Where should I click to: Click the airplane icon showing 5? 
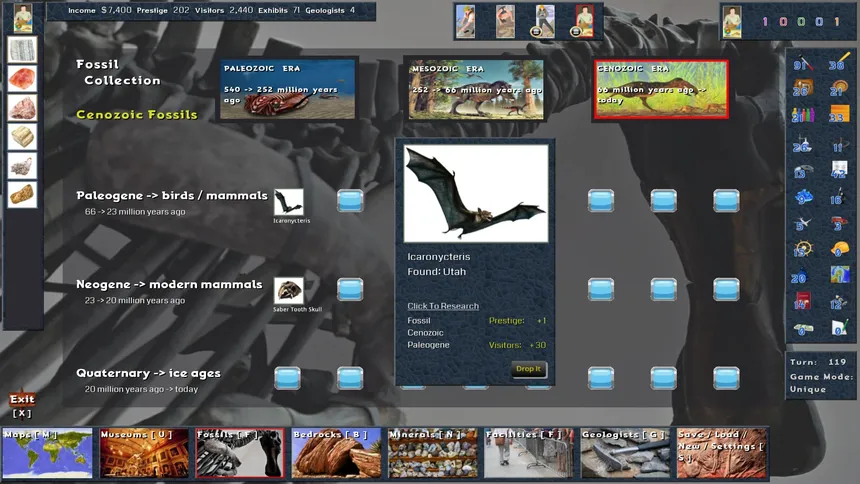(802, 223)
